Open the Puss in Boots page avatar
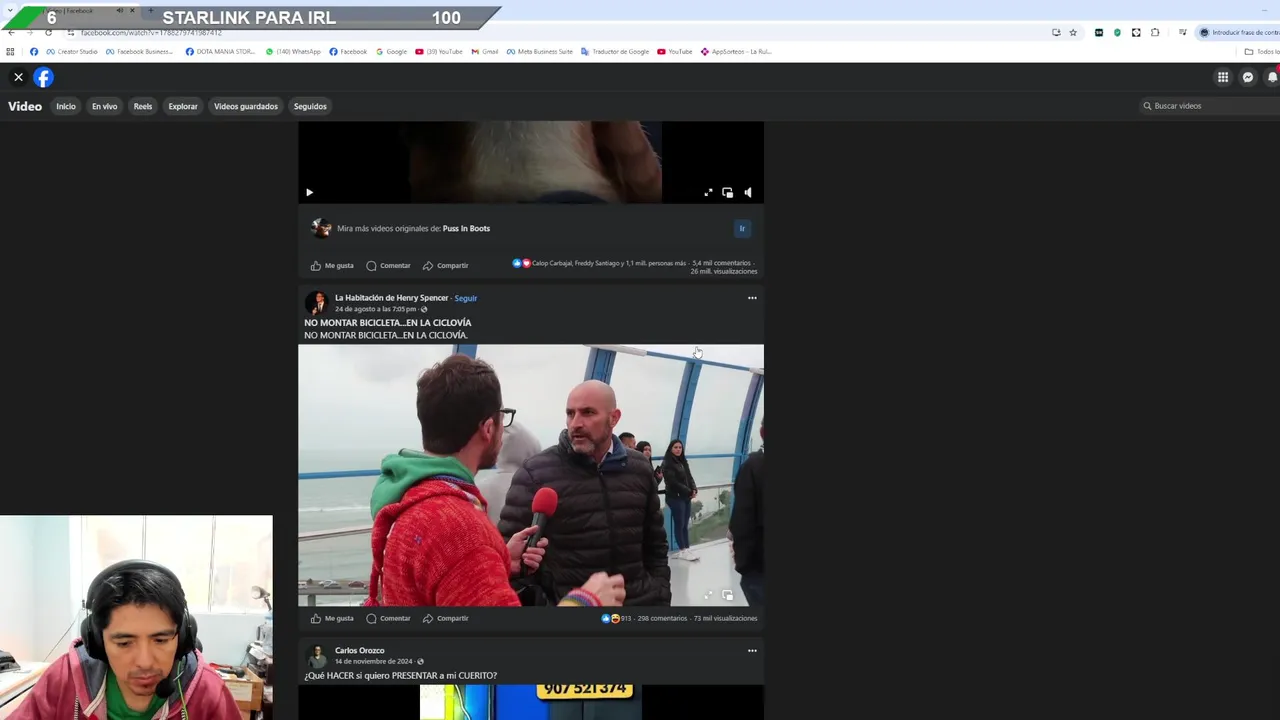 tap(321, 228)
